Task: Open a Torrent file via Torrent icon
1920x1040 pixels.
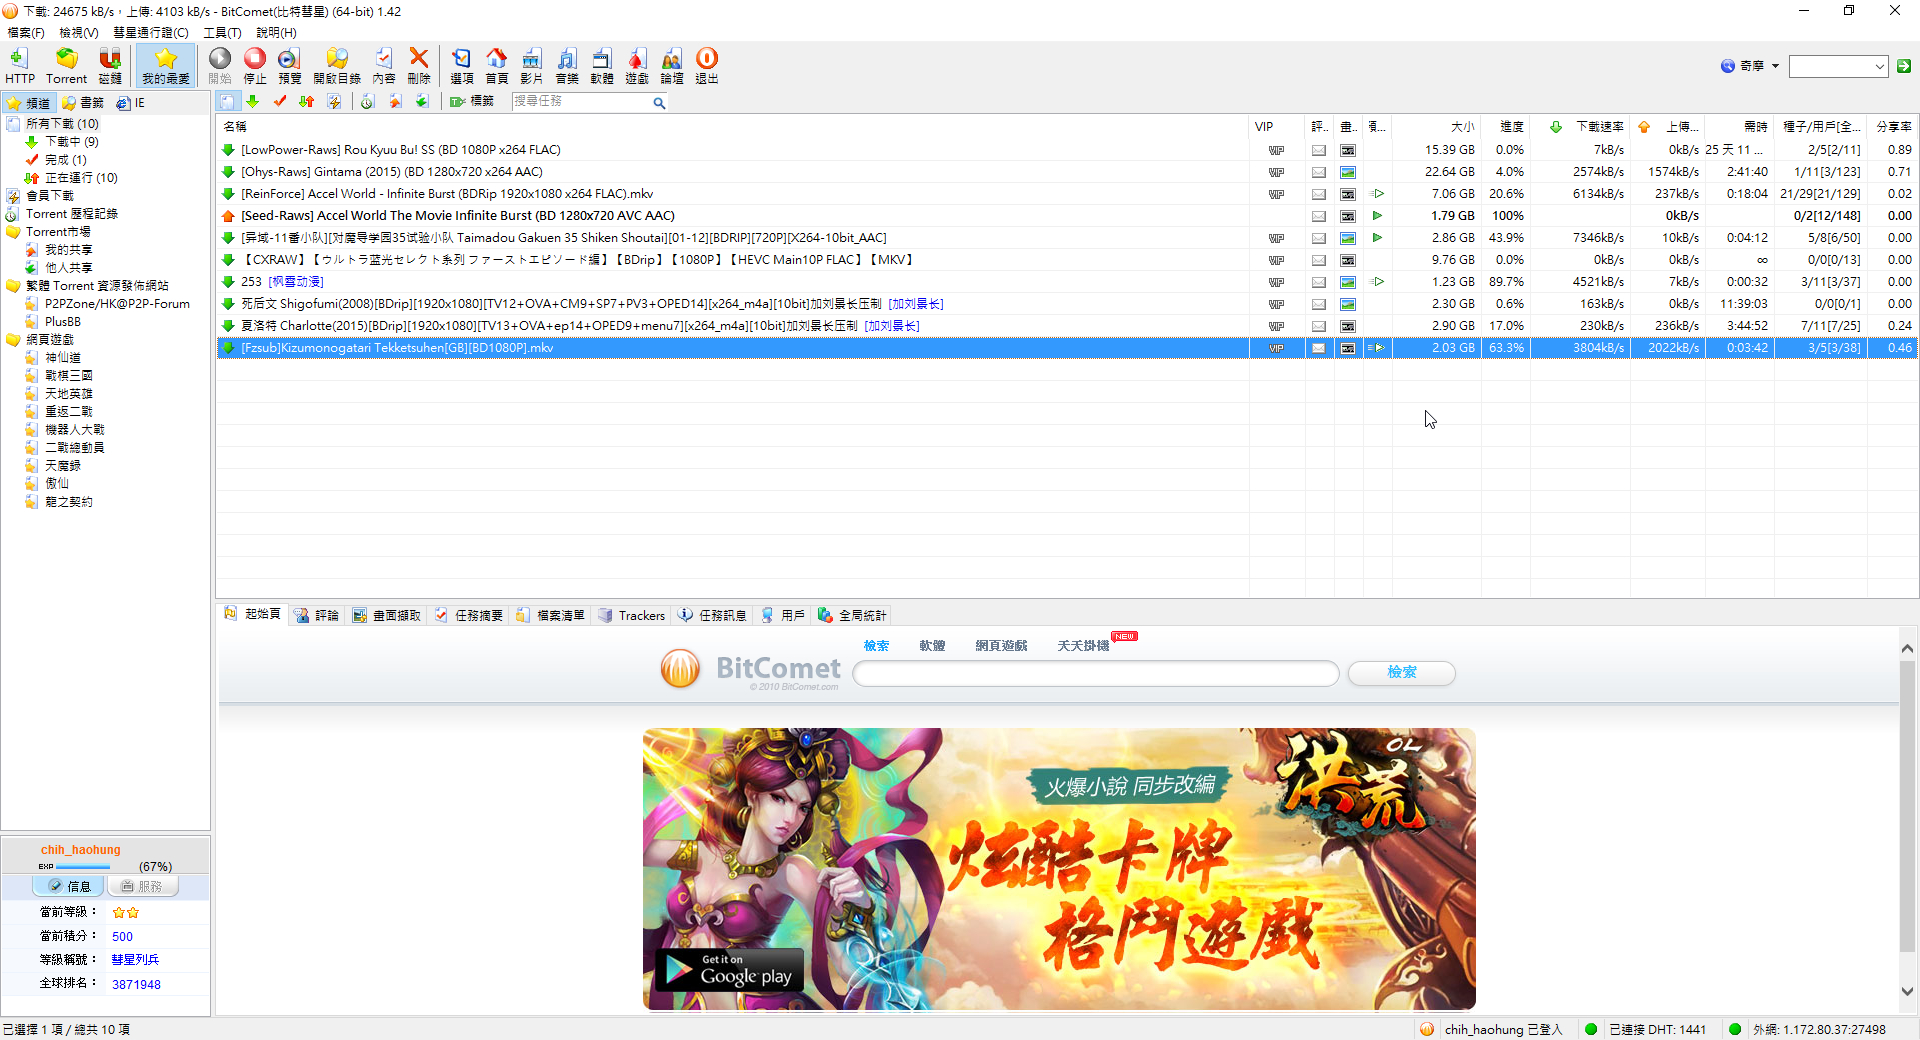Action: coord(66,66)
